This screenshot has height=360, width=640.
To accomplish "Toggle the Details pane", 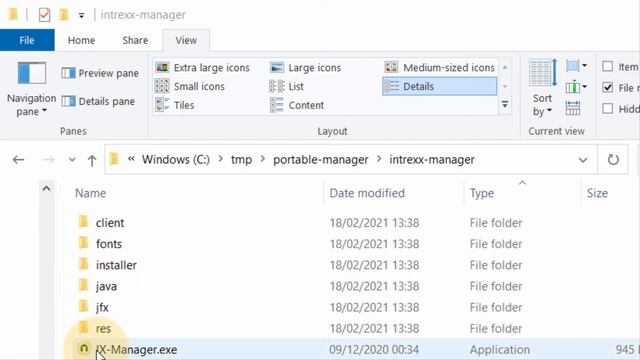I will point(98,101).
